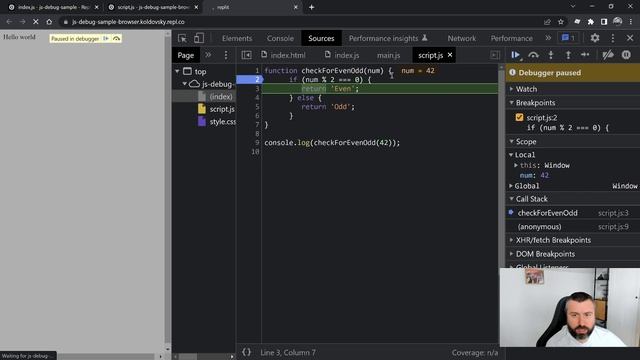Show more DevTools tabs chevron
Image resolution: width=640 pixels, height=360 pixels.
click(548, 38)
